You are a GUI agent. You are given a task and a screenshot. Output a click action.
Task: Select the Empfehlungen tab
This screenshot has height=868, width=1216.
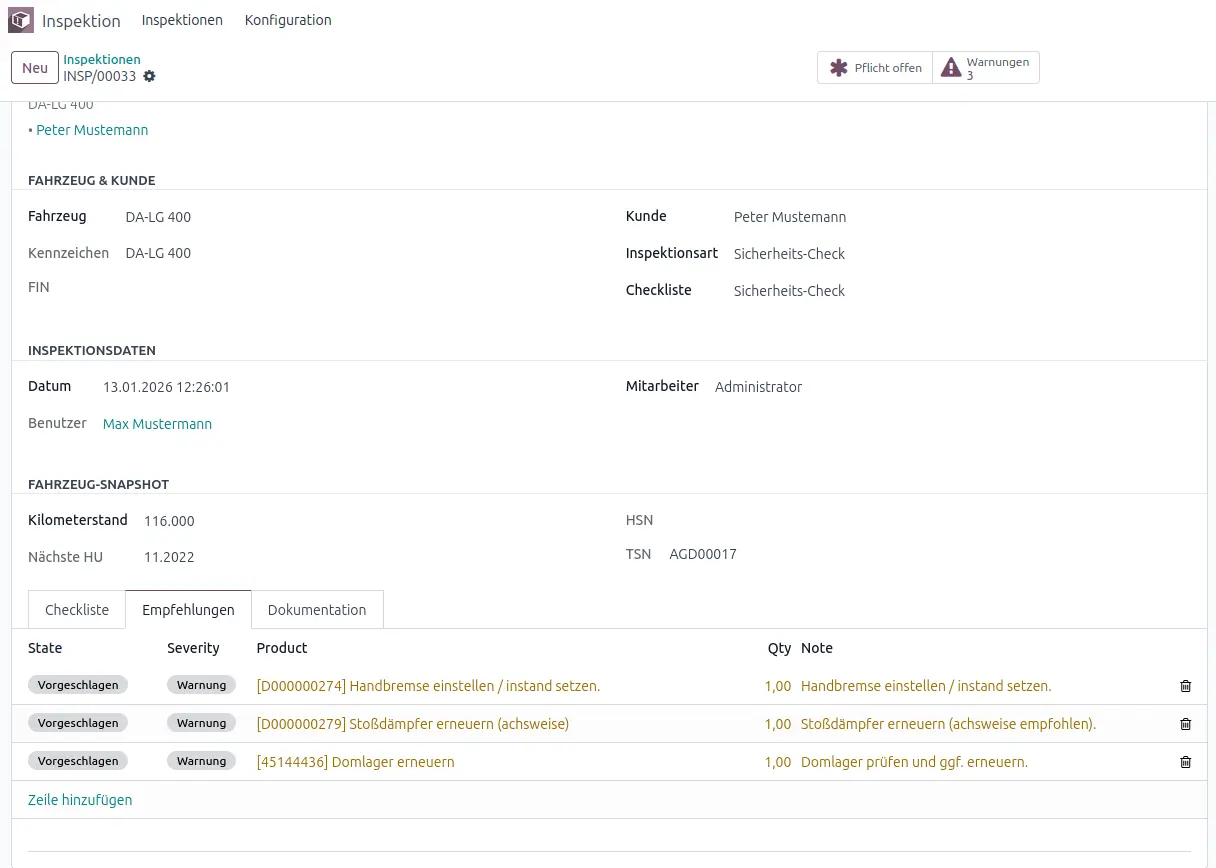coord(188,610)
